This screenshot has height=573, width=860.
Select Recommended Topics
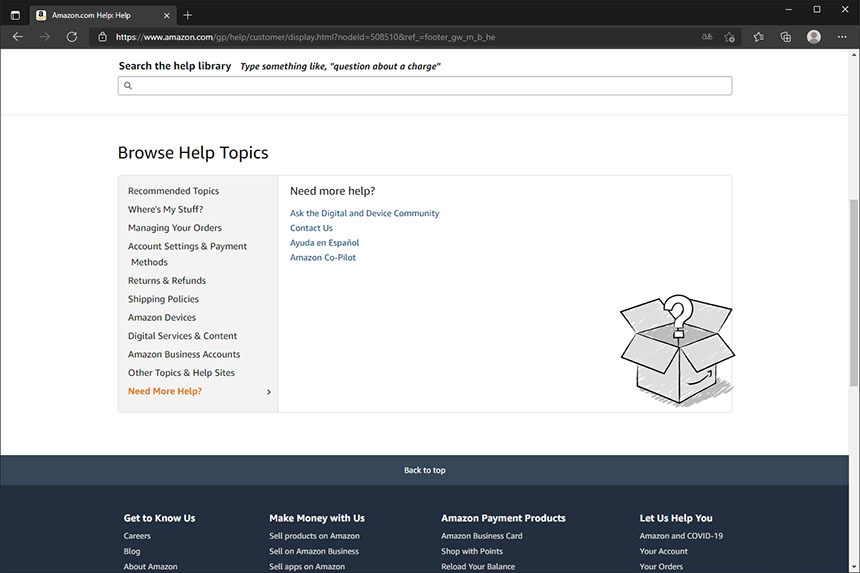coord(173,191)
